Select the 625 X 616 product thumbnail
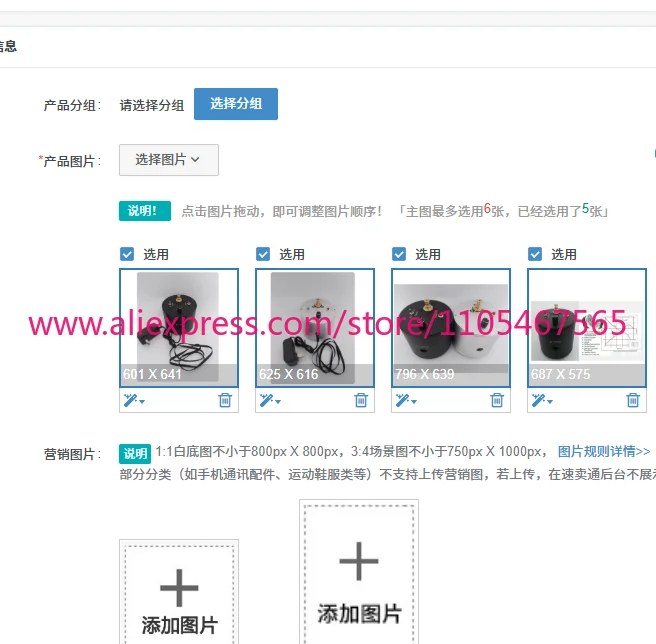The height and width of the screenshot is (644, 656). (315, 328)
